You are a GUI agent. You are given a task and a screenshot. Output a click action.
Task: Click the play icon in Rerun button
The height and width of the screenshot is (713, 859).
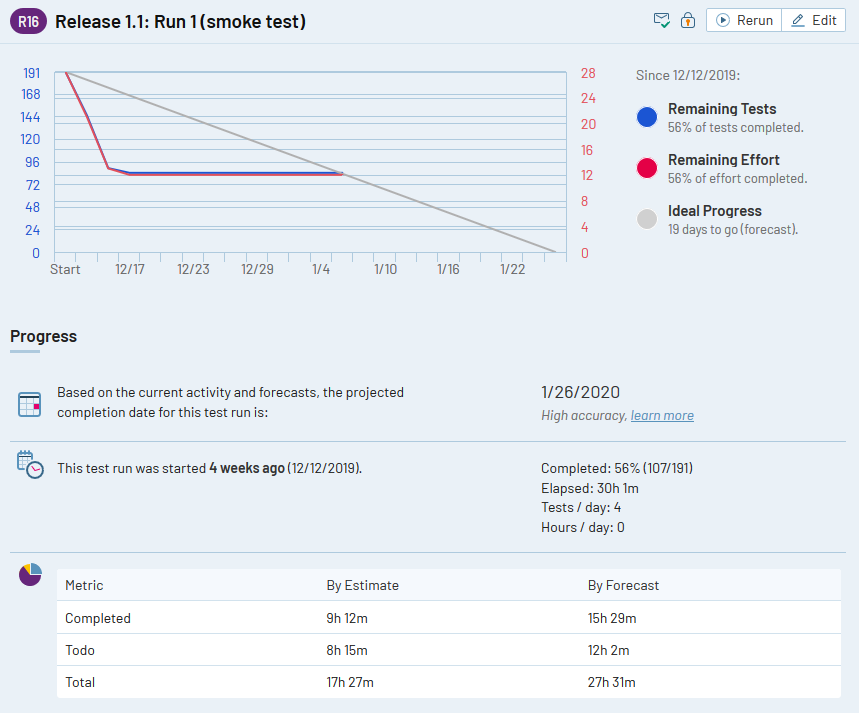[x=723, y=20]
